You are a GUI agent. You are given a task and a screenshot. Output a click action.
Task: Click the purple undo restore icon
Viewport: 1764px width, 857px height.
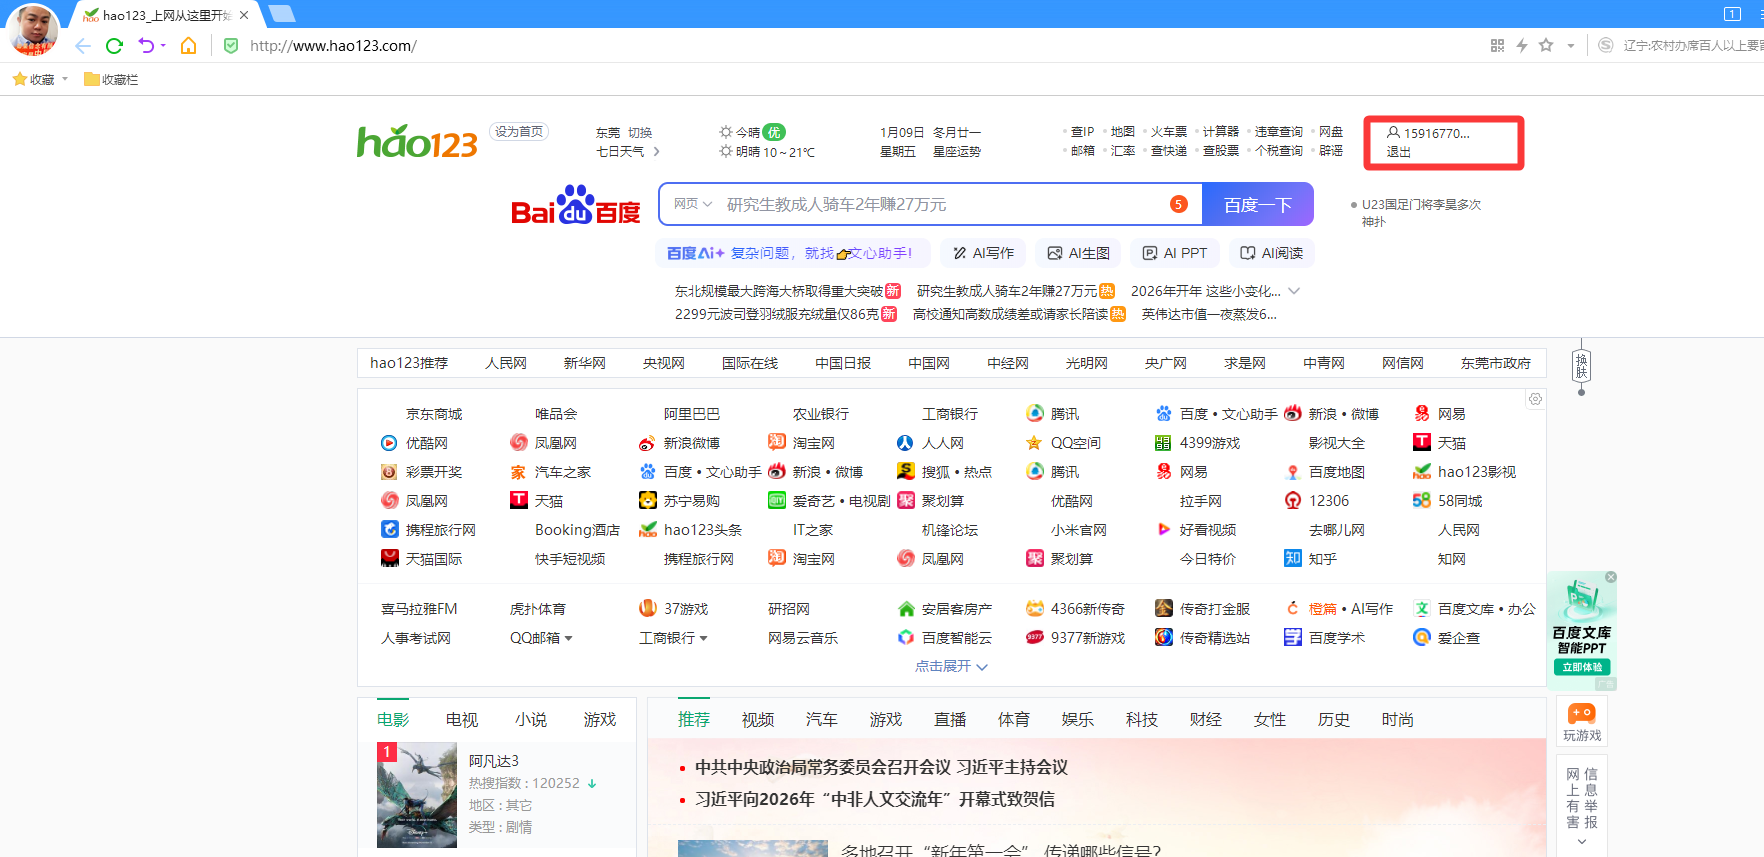coord(146,46)
